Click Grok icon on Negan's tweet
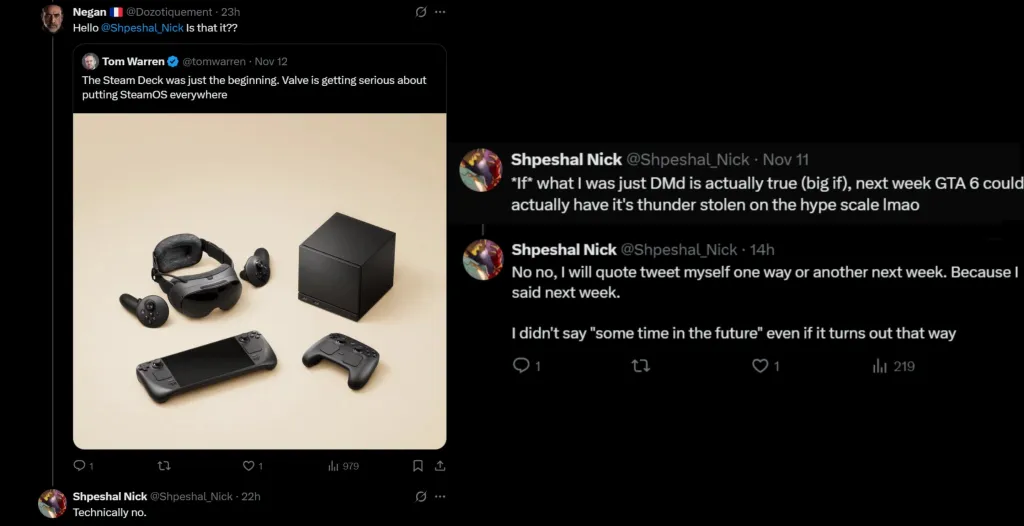 [x=421, y=12]
